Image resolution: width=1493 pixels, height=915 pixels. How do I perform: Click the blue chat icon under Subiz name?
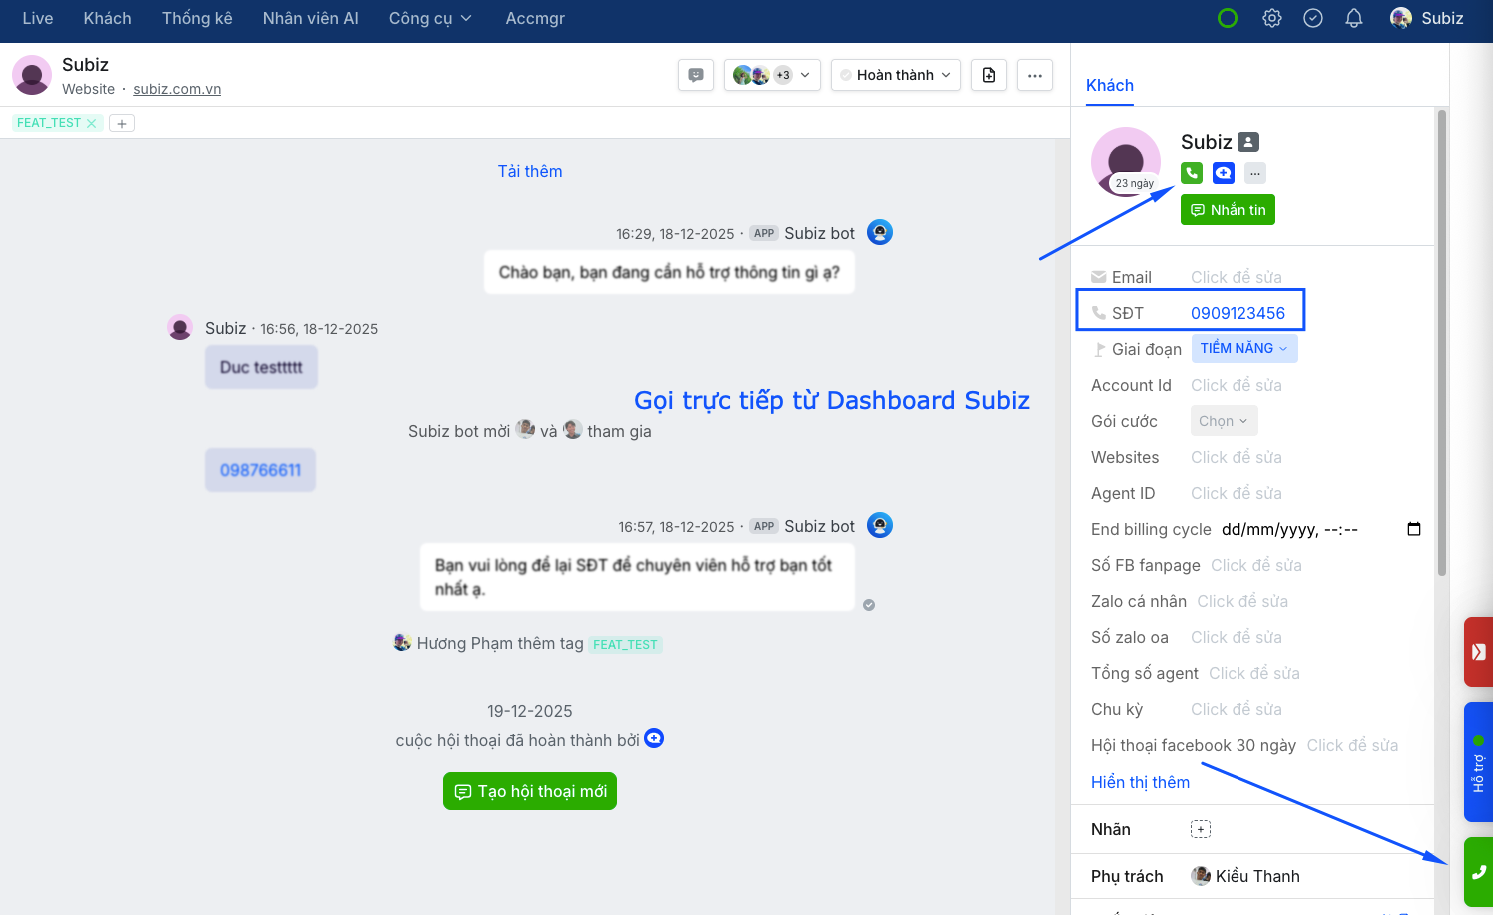coord(1223,173)
